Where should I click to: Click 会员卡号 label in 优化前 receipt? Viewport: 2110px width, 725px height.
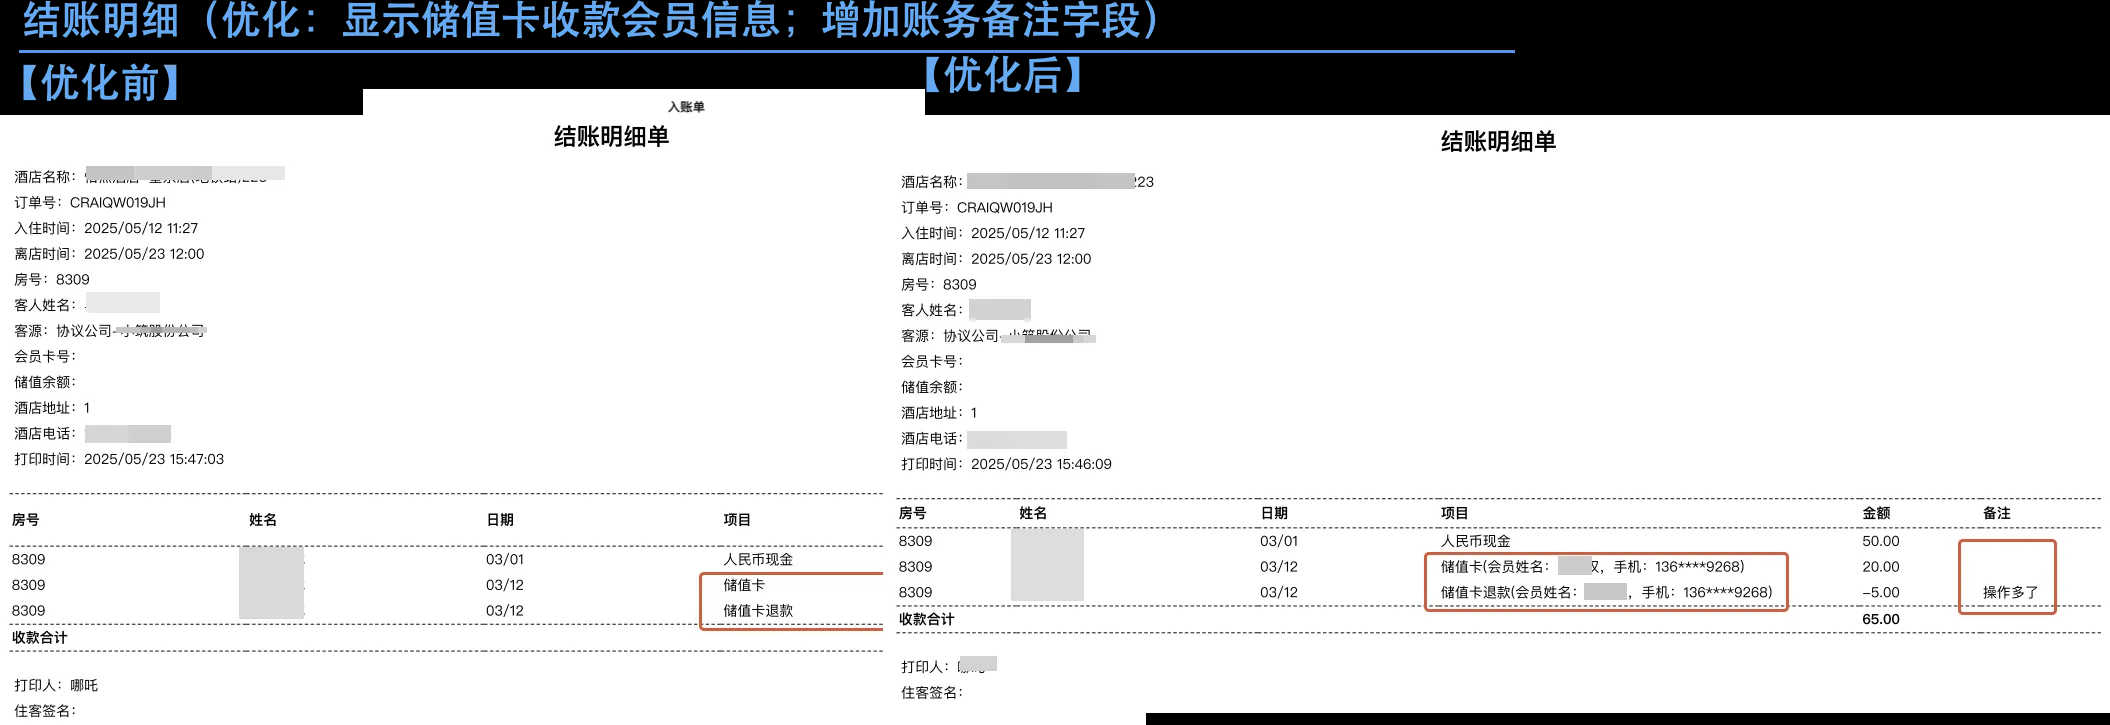point(45,357)
